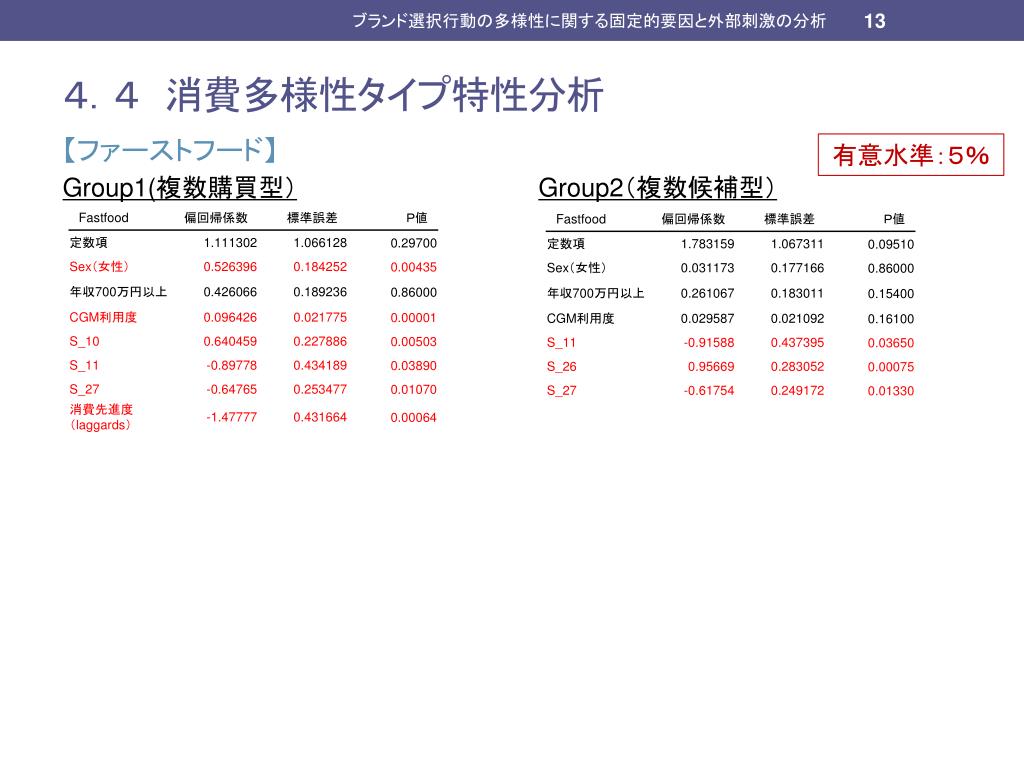Click the red CGM利用度 label in Group1
The width and height of the screenshot is (1024, 768).
click(103, 317)
